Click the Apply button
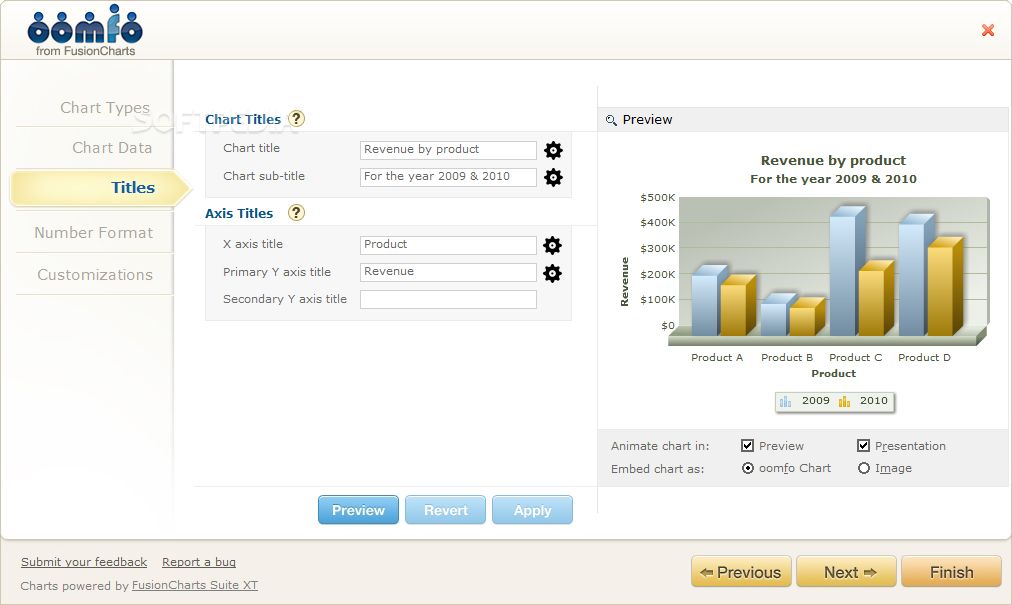The width and height of the screenshot is (1012, 605). coord(532,510)
